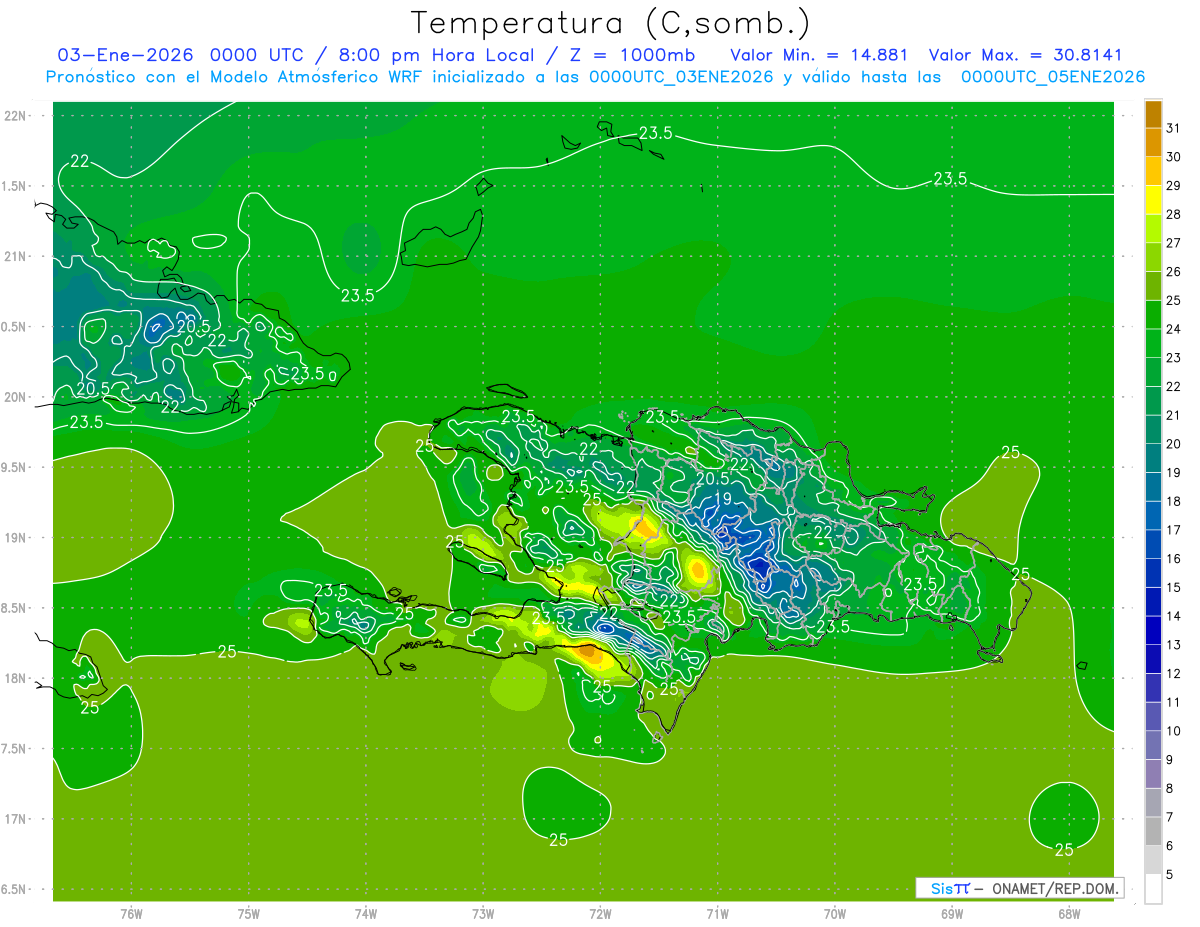Click the title "Temperatura (C,somb.)"
Image resolution: width=1200 pixels, height=927 pixels.
point(611,22)
